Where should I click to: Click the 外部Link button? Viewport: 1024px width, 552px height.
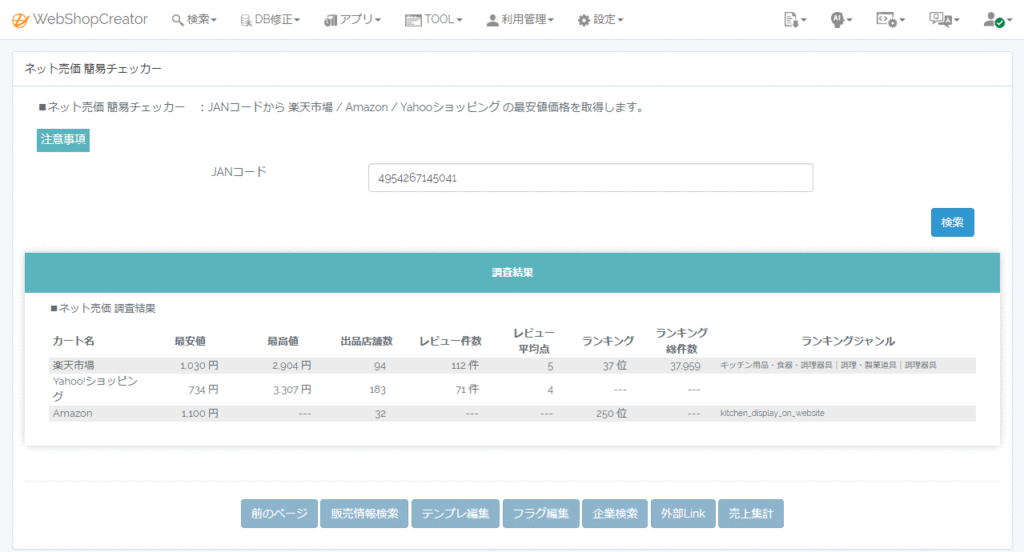[683, 513]
